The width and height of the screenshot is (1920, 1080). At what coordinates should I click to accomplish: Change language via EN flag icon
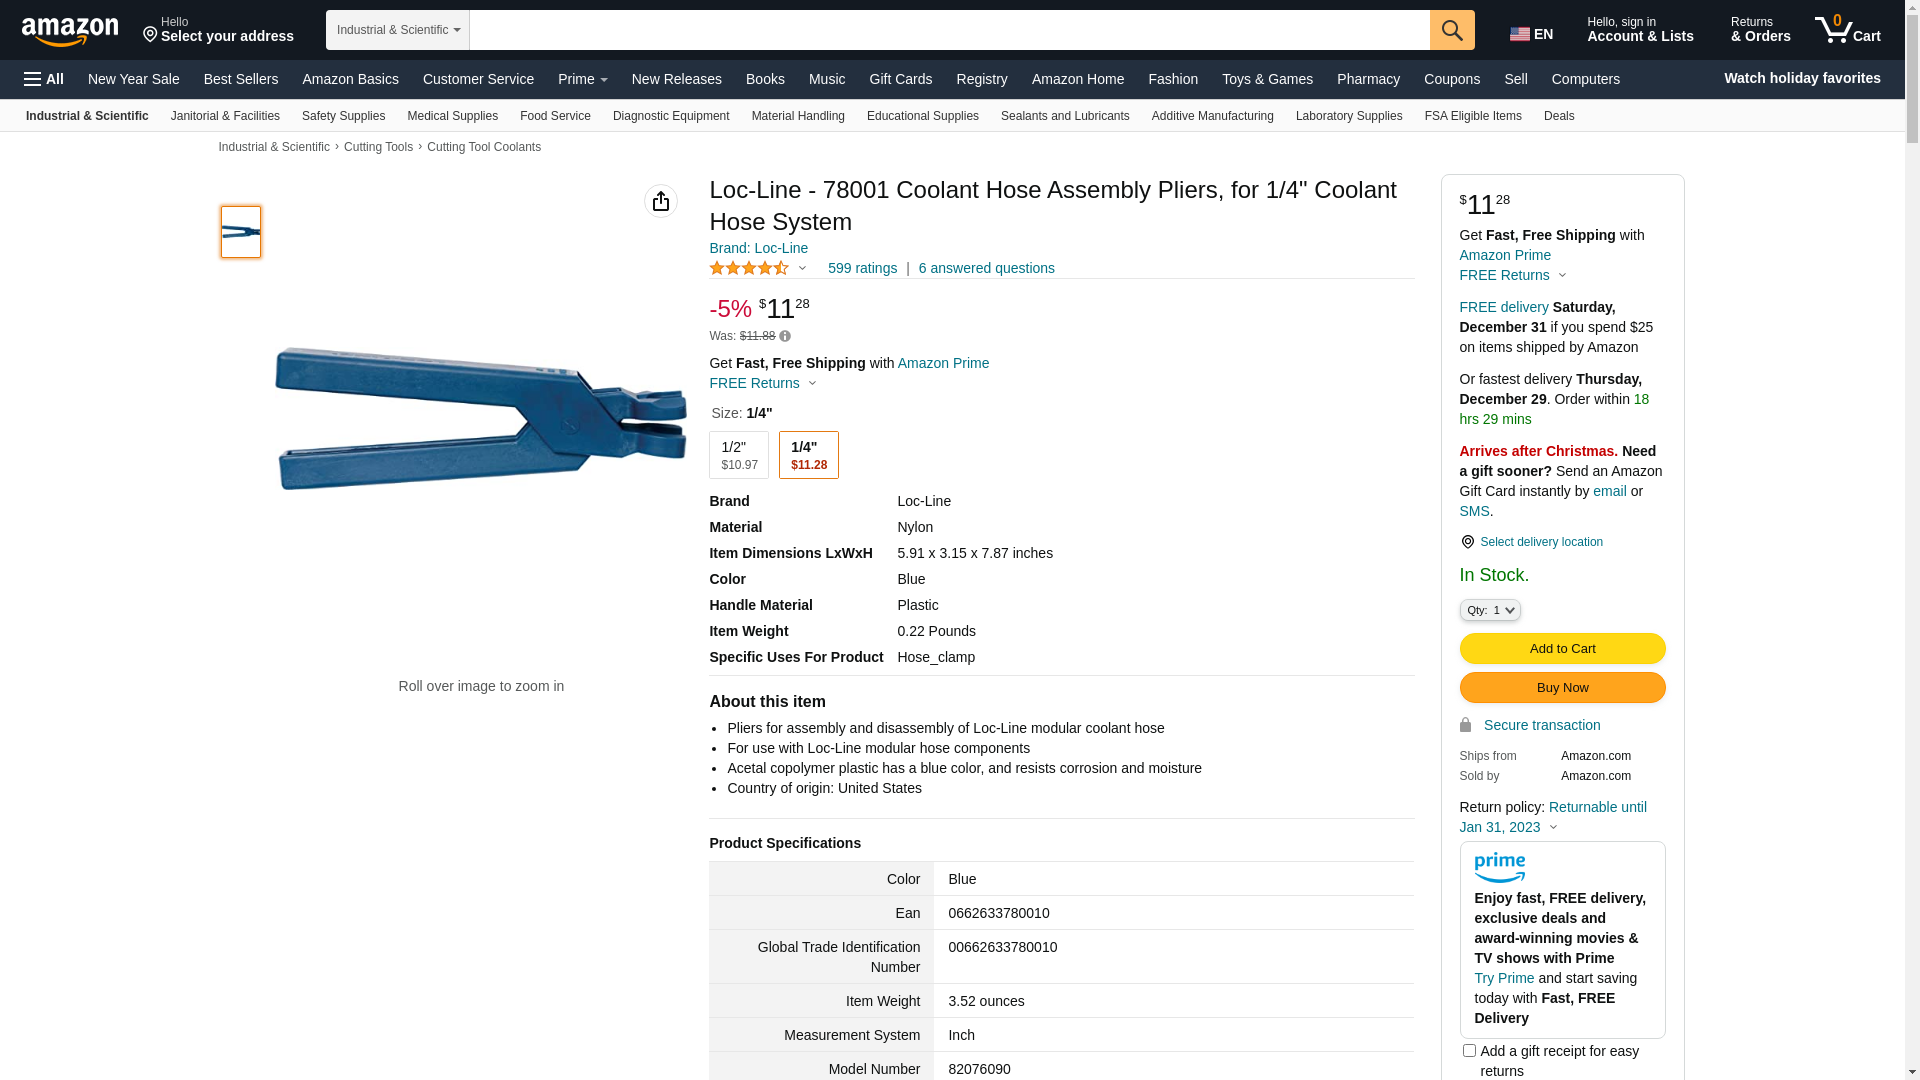1531,34
